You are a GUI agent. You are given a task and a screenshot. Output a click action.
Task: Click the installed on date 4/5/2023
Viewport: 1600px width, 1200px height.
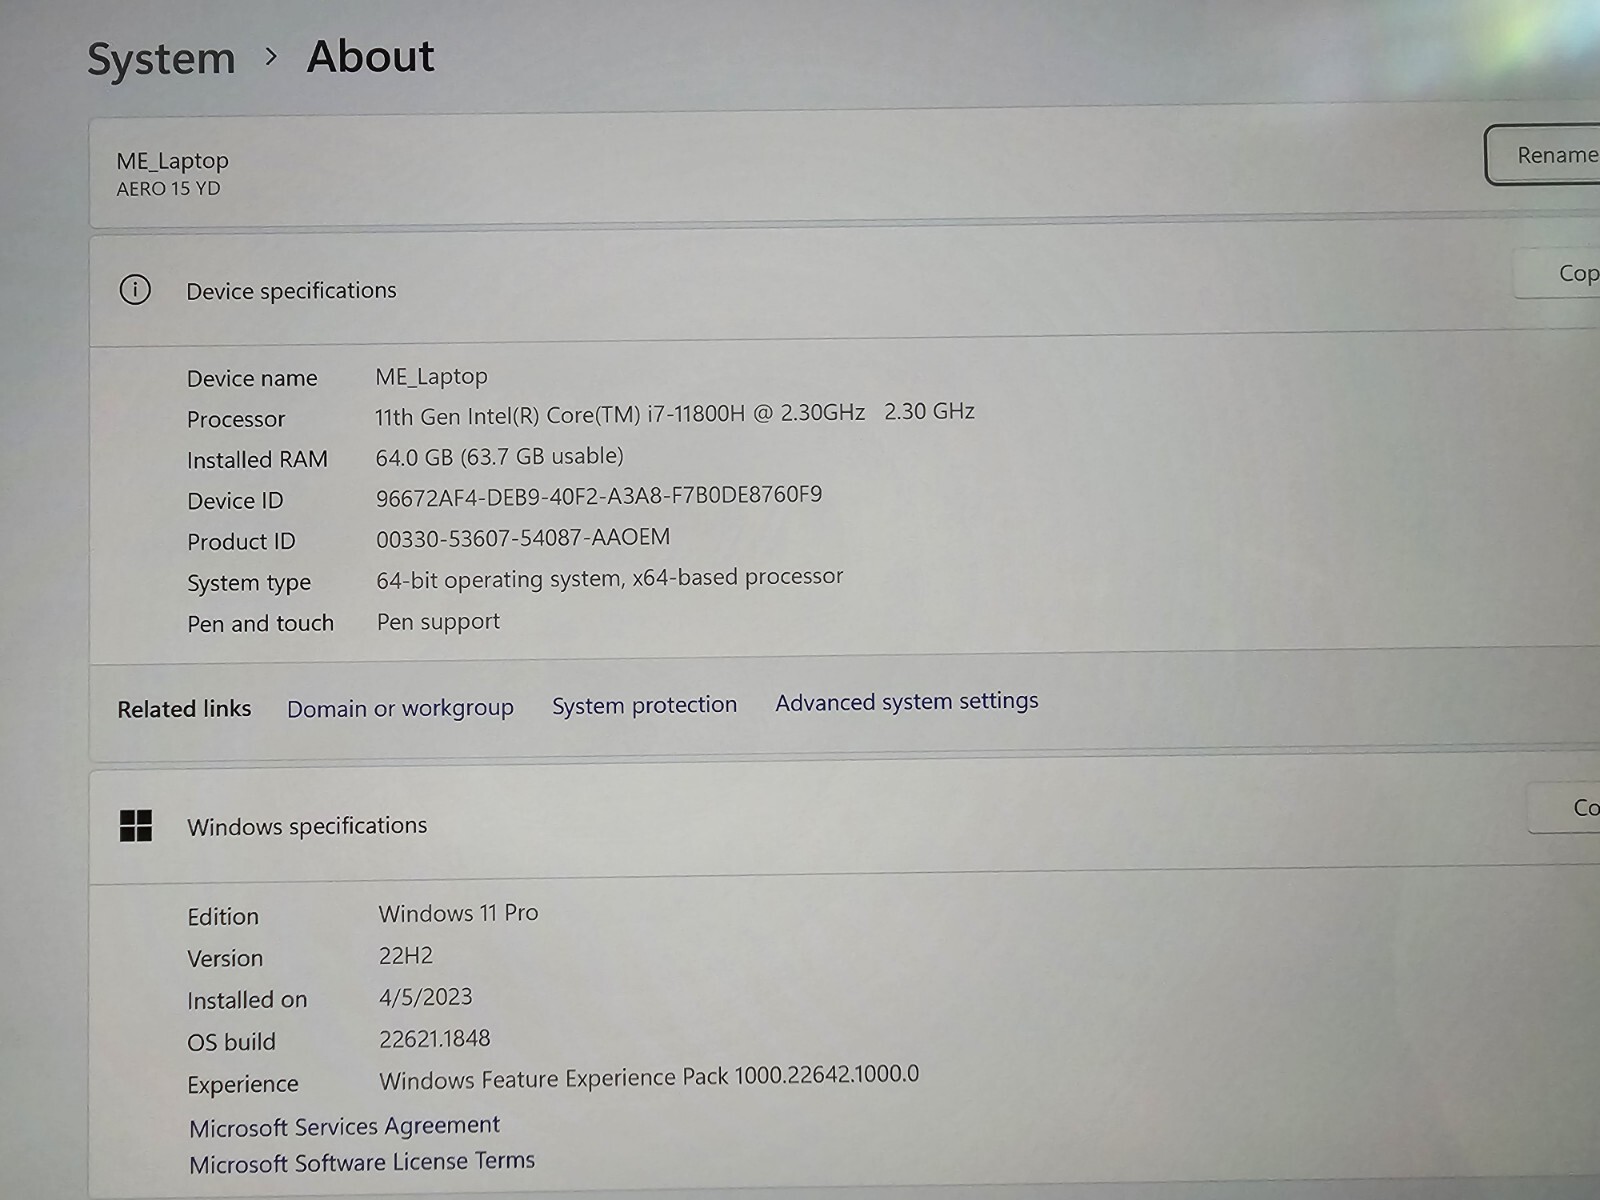pyautogui.click(x=425, y=997)
